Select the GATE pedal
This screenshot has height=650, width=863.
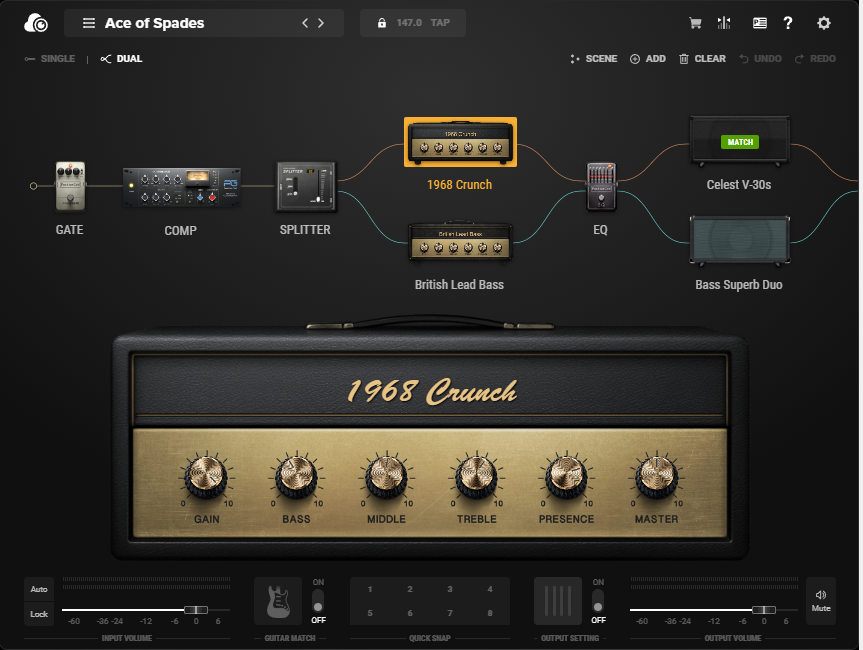click(70, 186)
